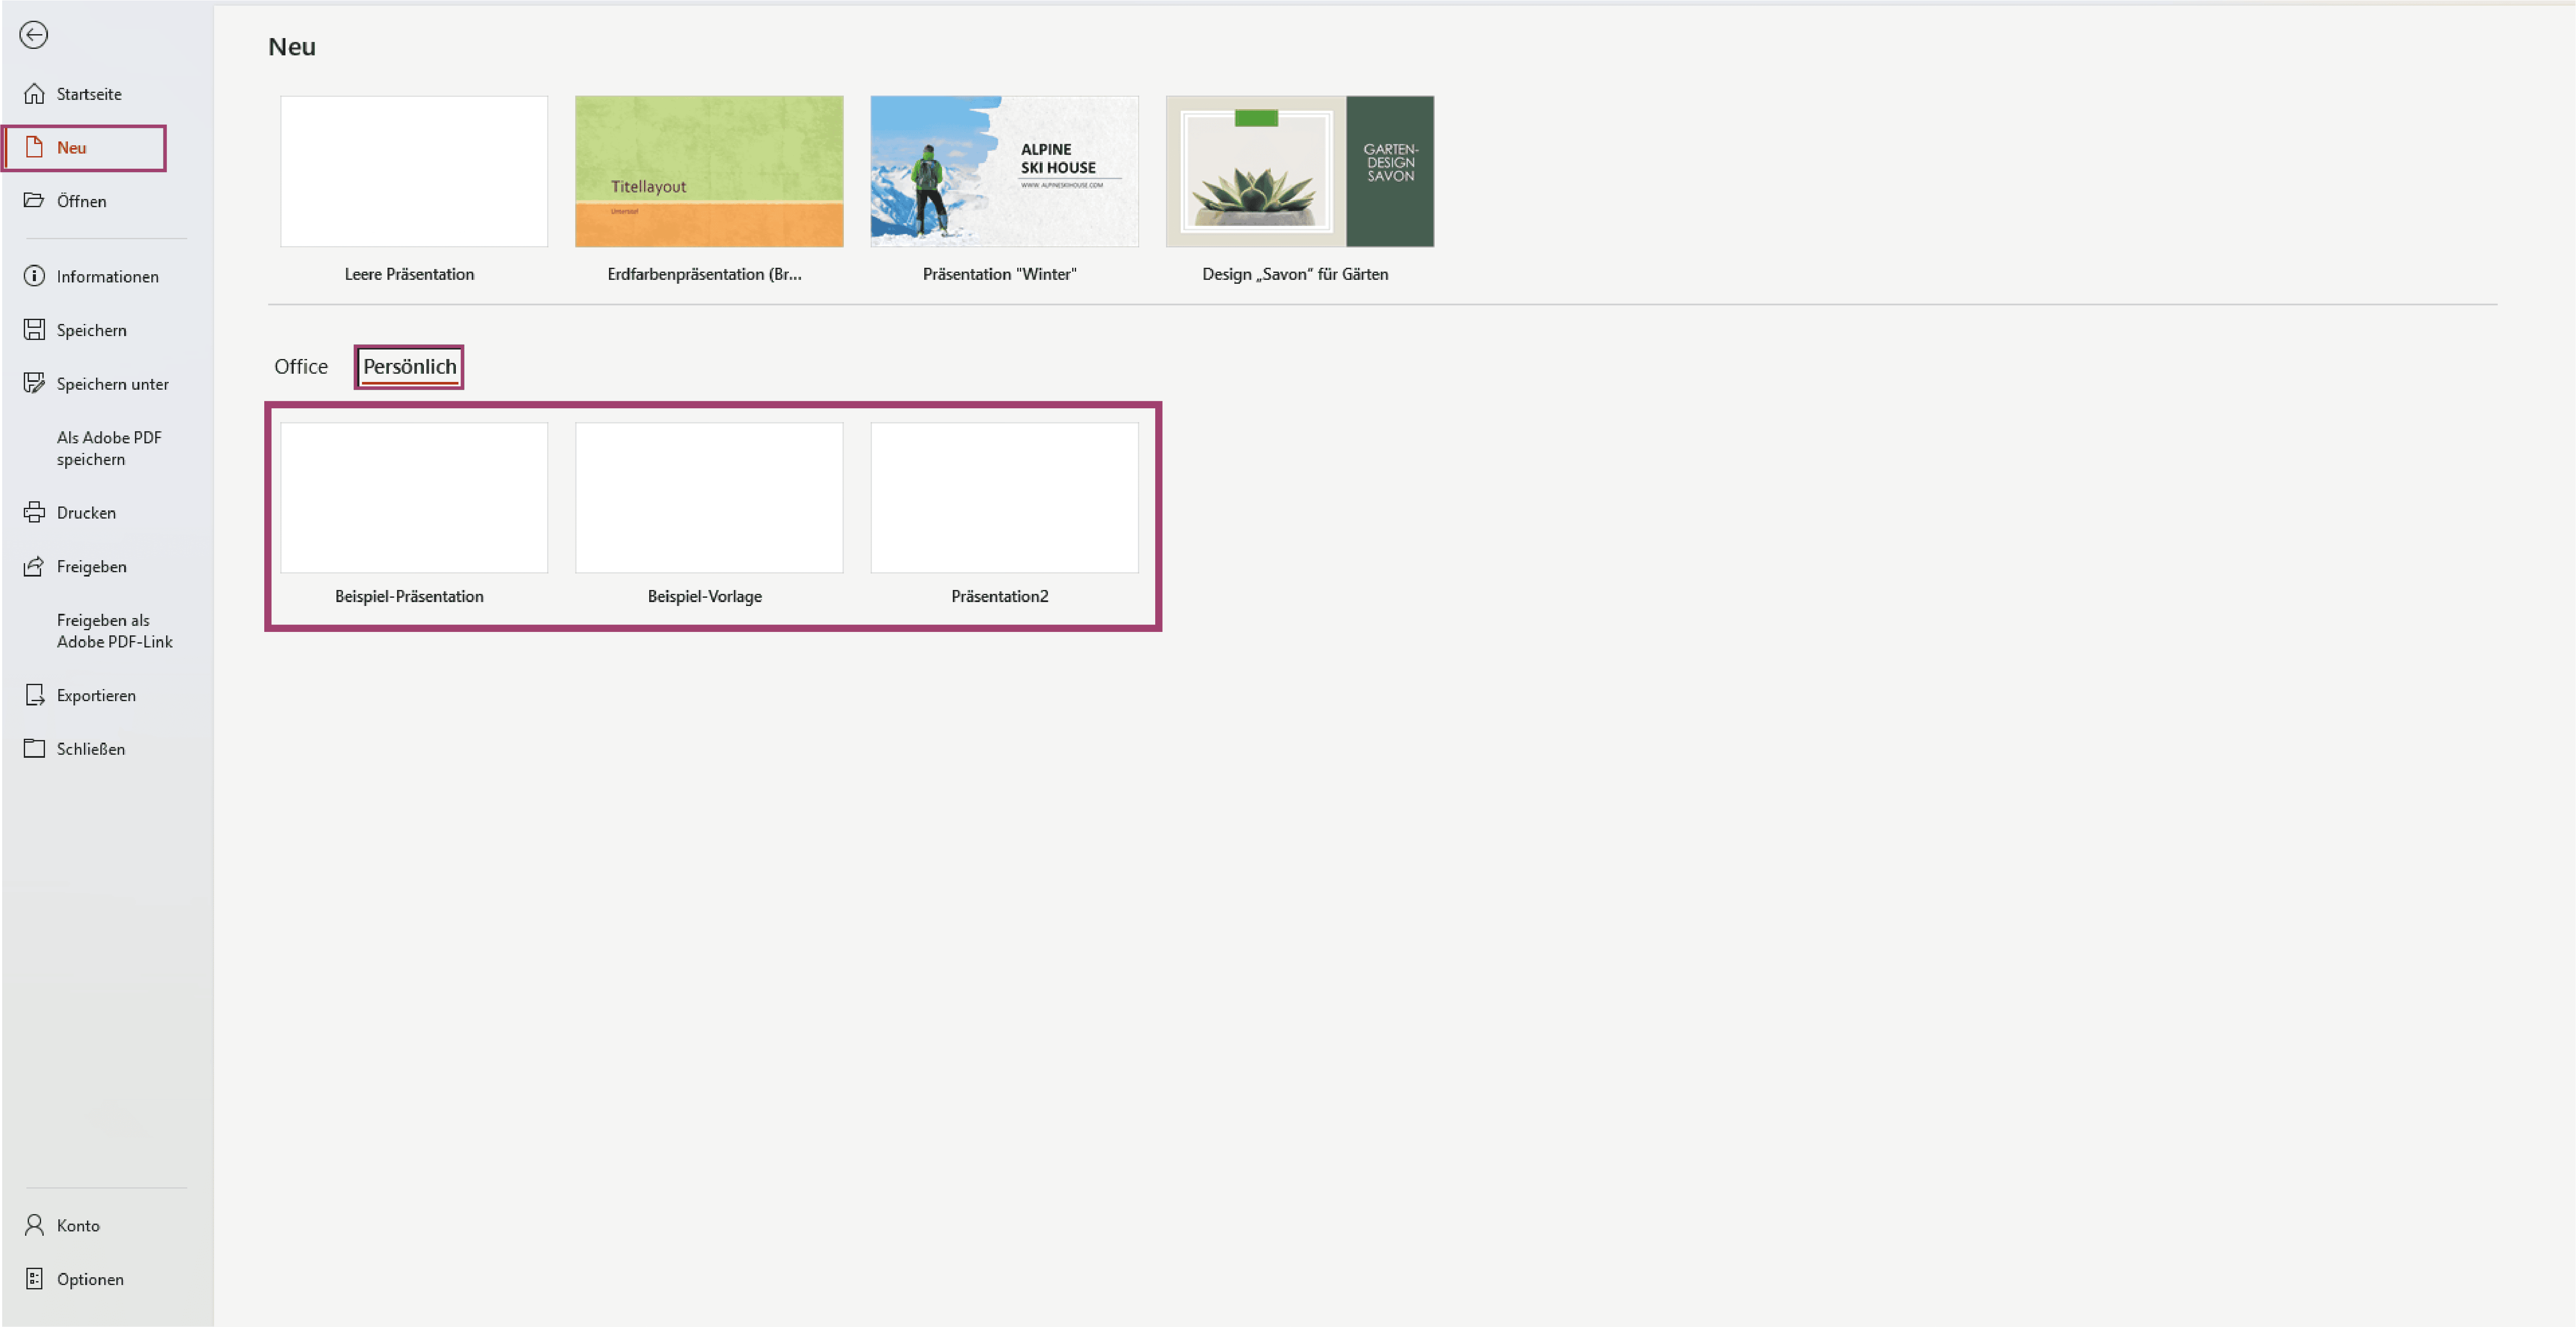Select the Leere Präsentation thumbnail
This screenshot has height=1327, width=2576.
click(x=414, y=171)
